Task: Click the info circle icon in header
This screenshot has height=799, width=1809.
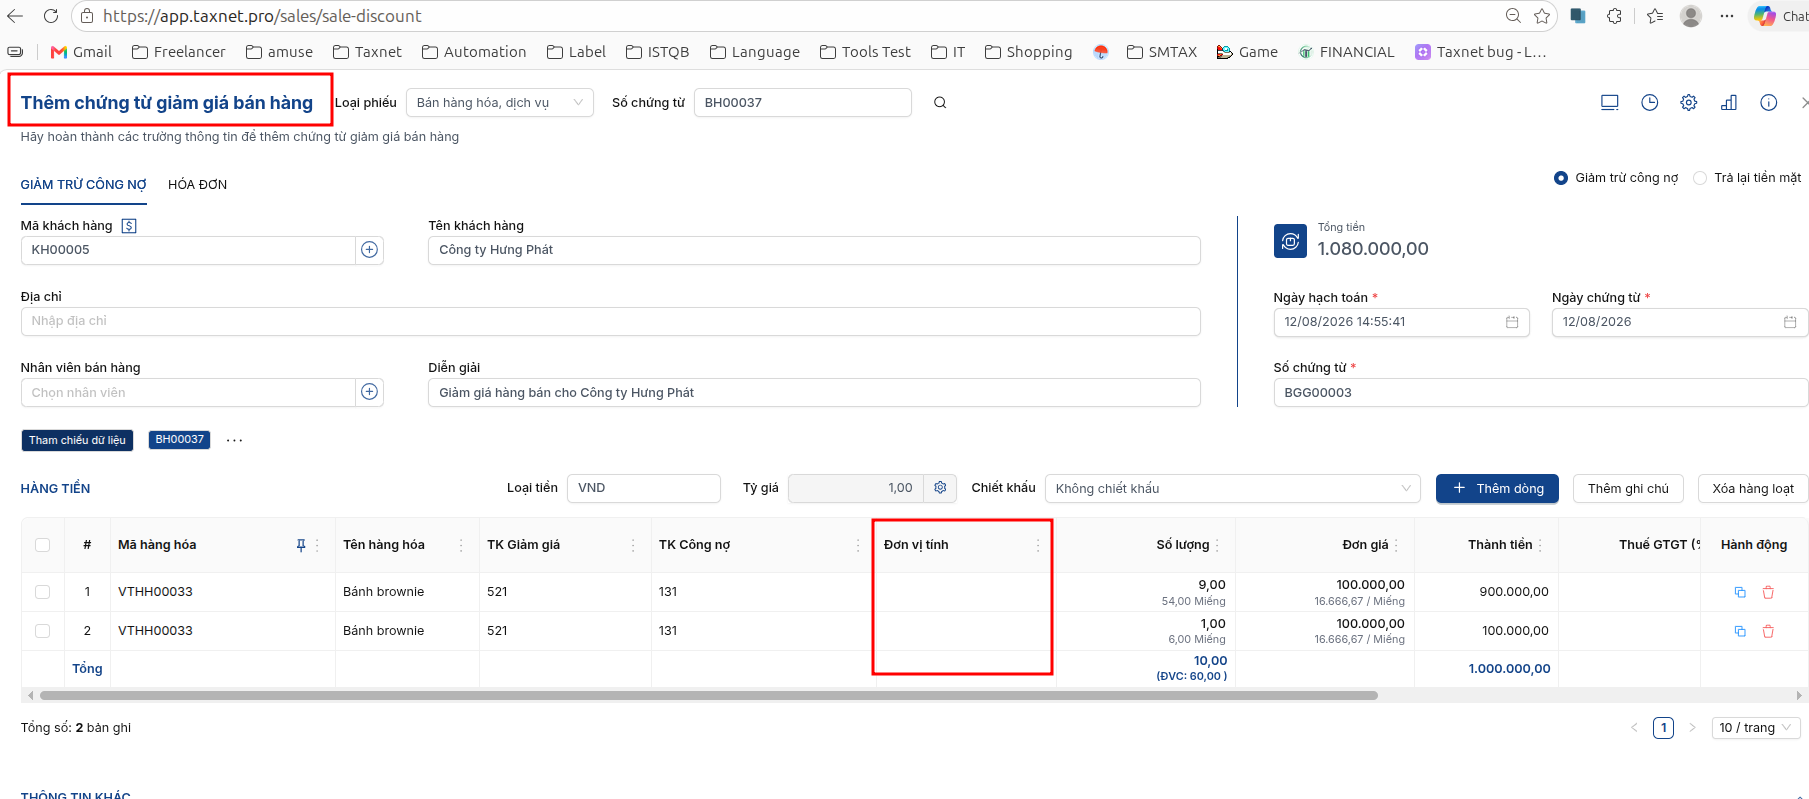Action: [1769, 103]
